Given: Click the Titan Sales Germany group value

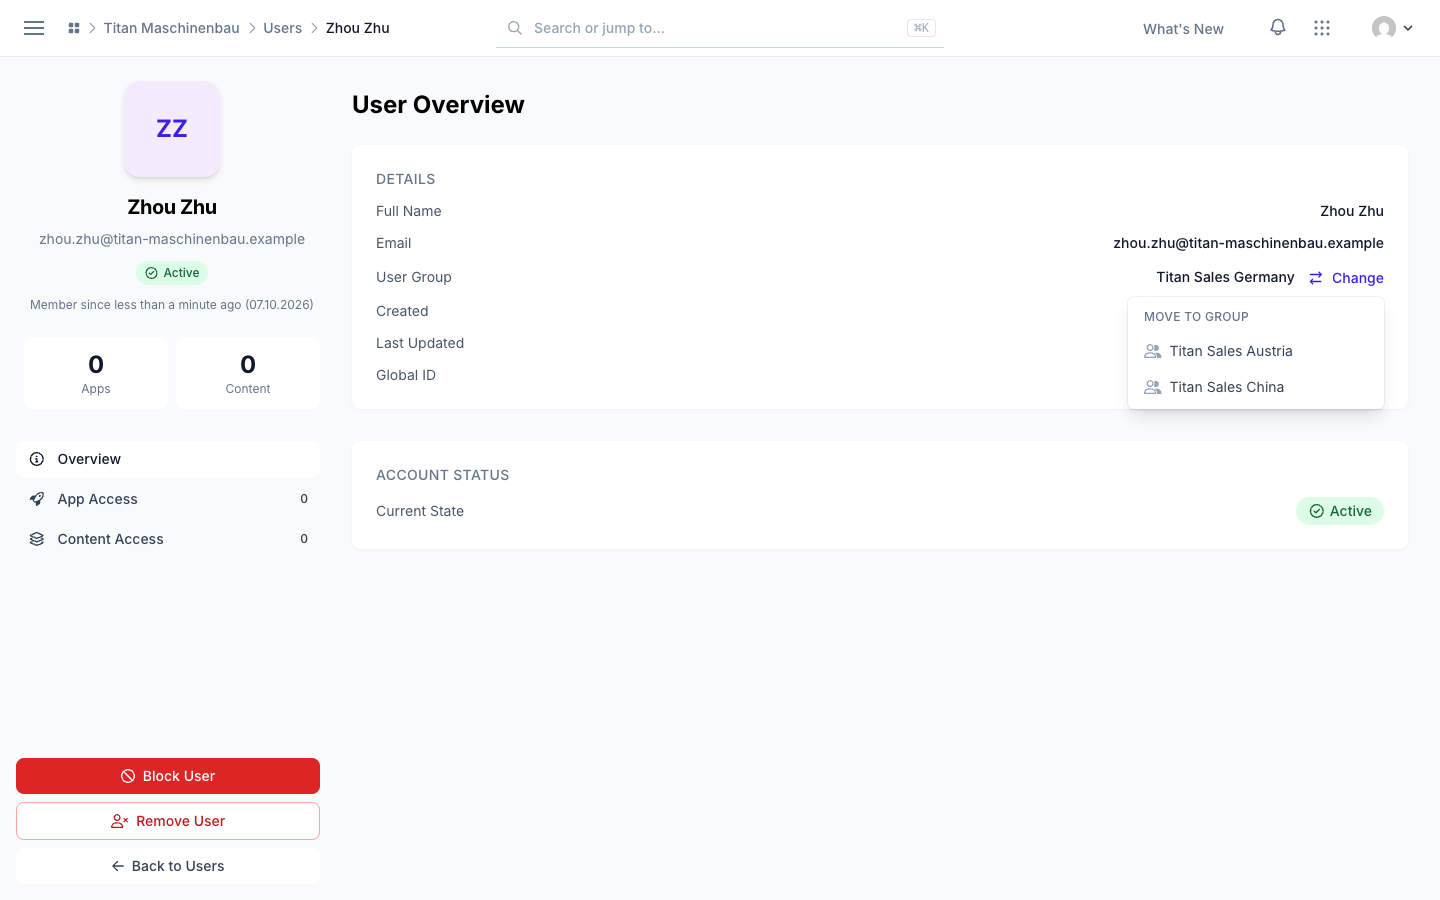Looking at the screenshot, I should 1225,277.
